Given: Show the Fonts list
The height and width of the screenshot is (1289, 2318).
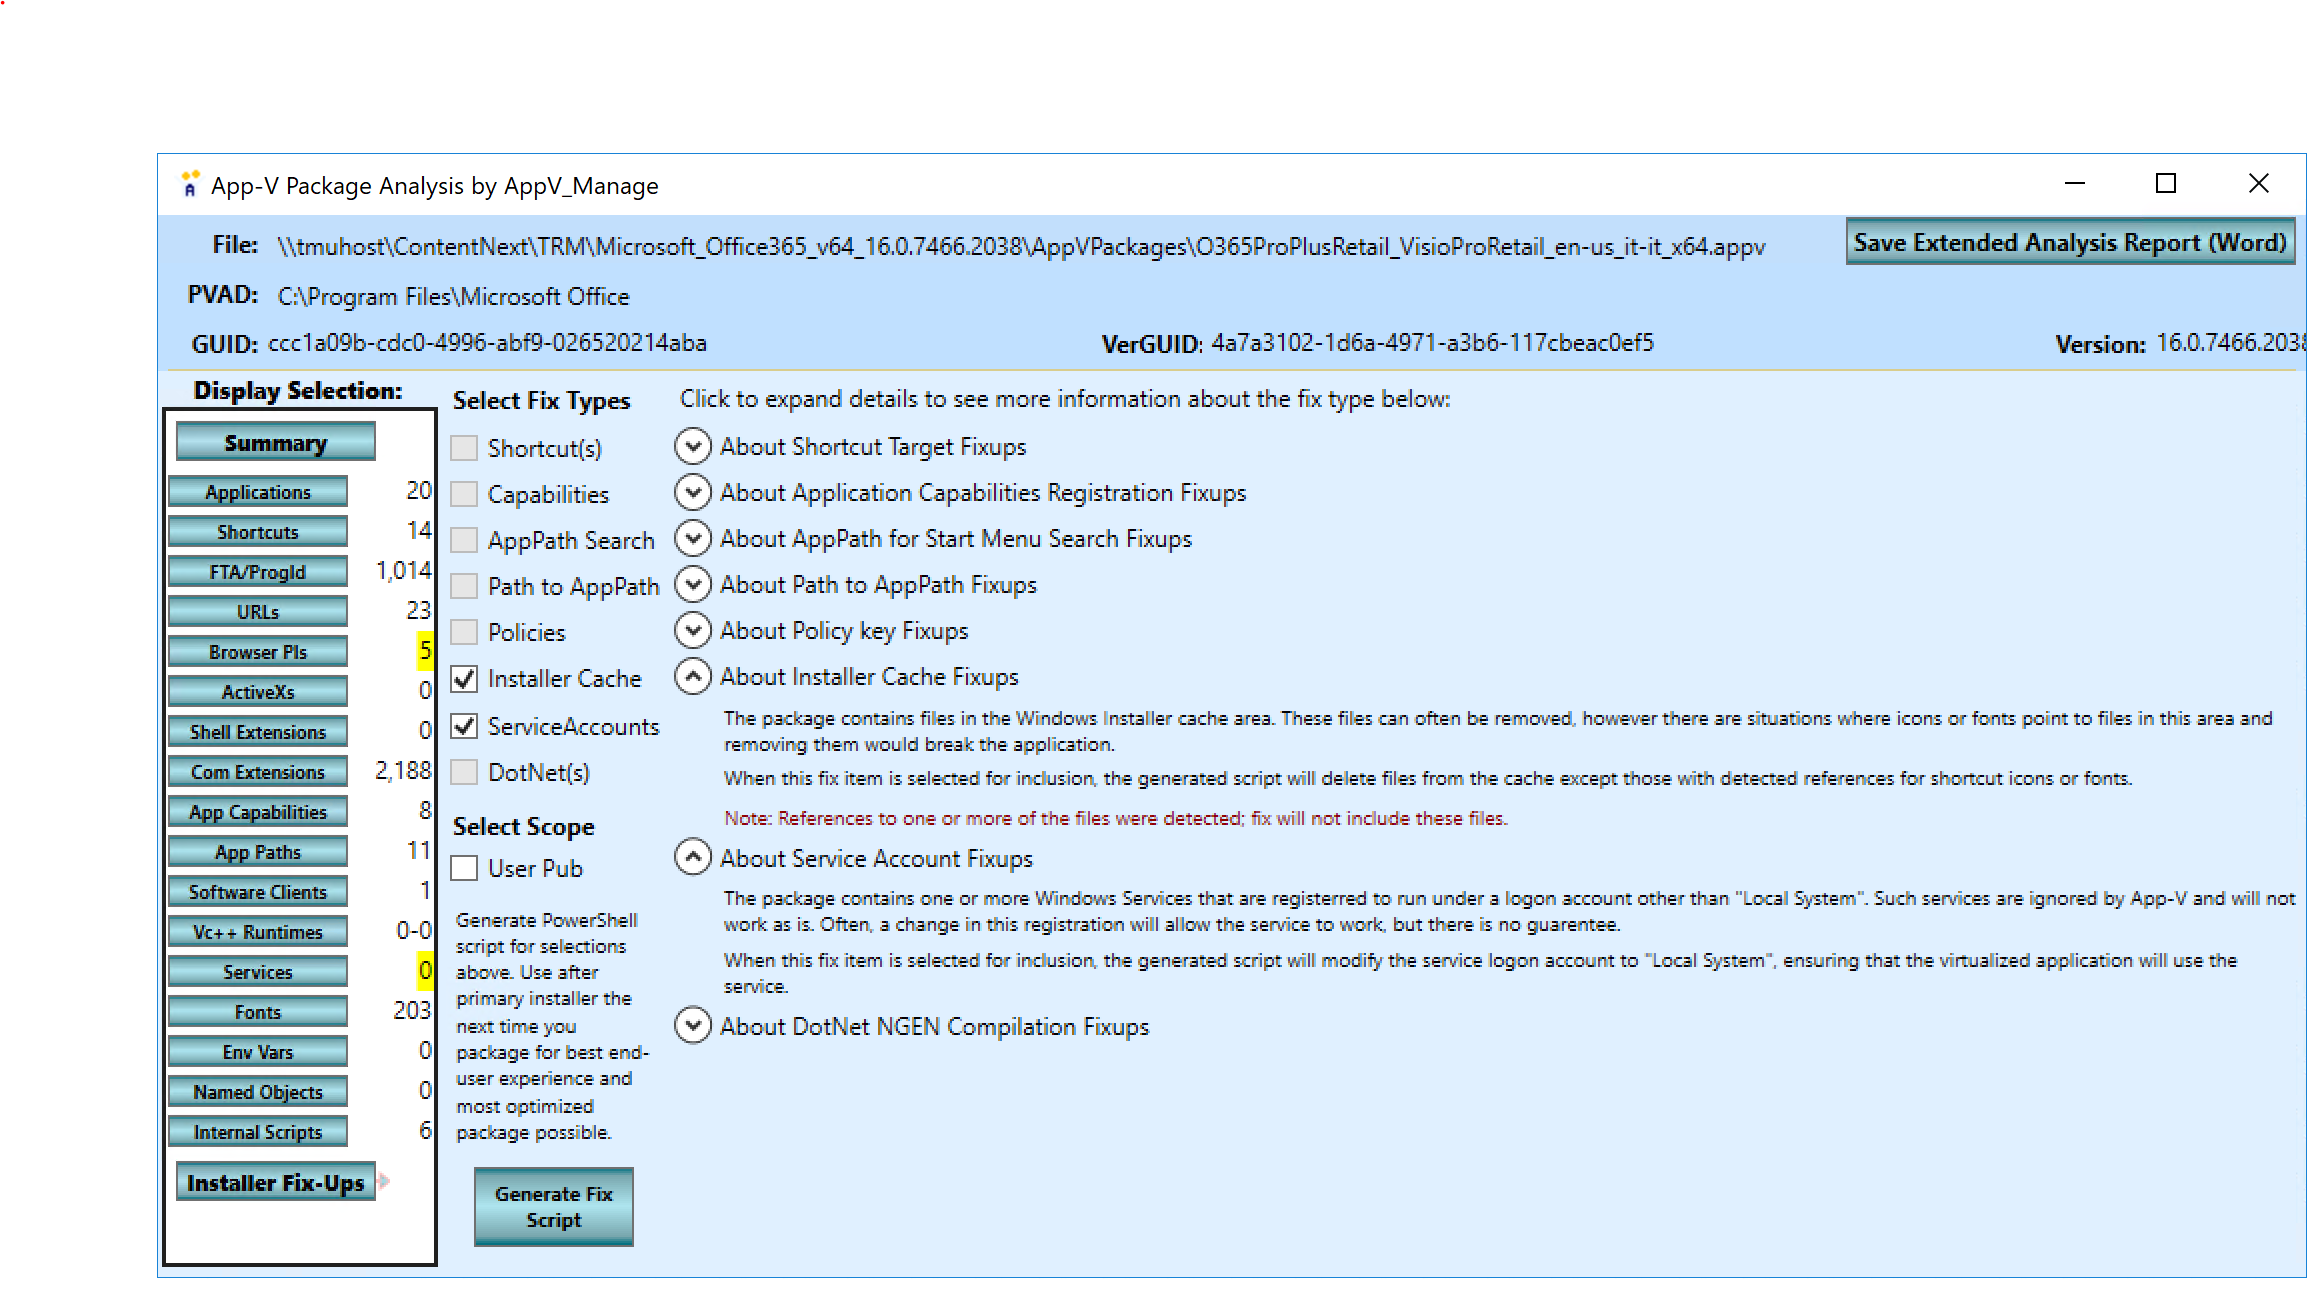Looking at the screenshot, I should coord(258,1011).
